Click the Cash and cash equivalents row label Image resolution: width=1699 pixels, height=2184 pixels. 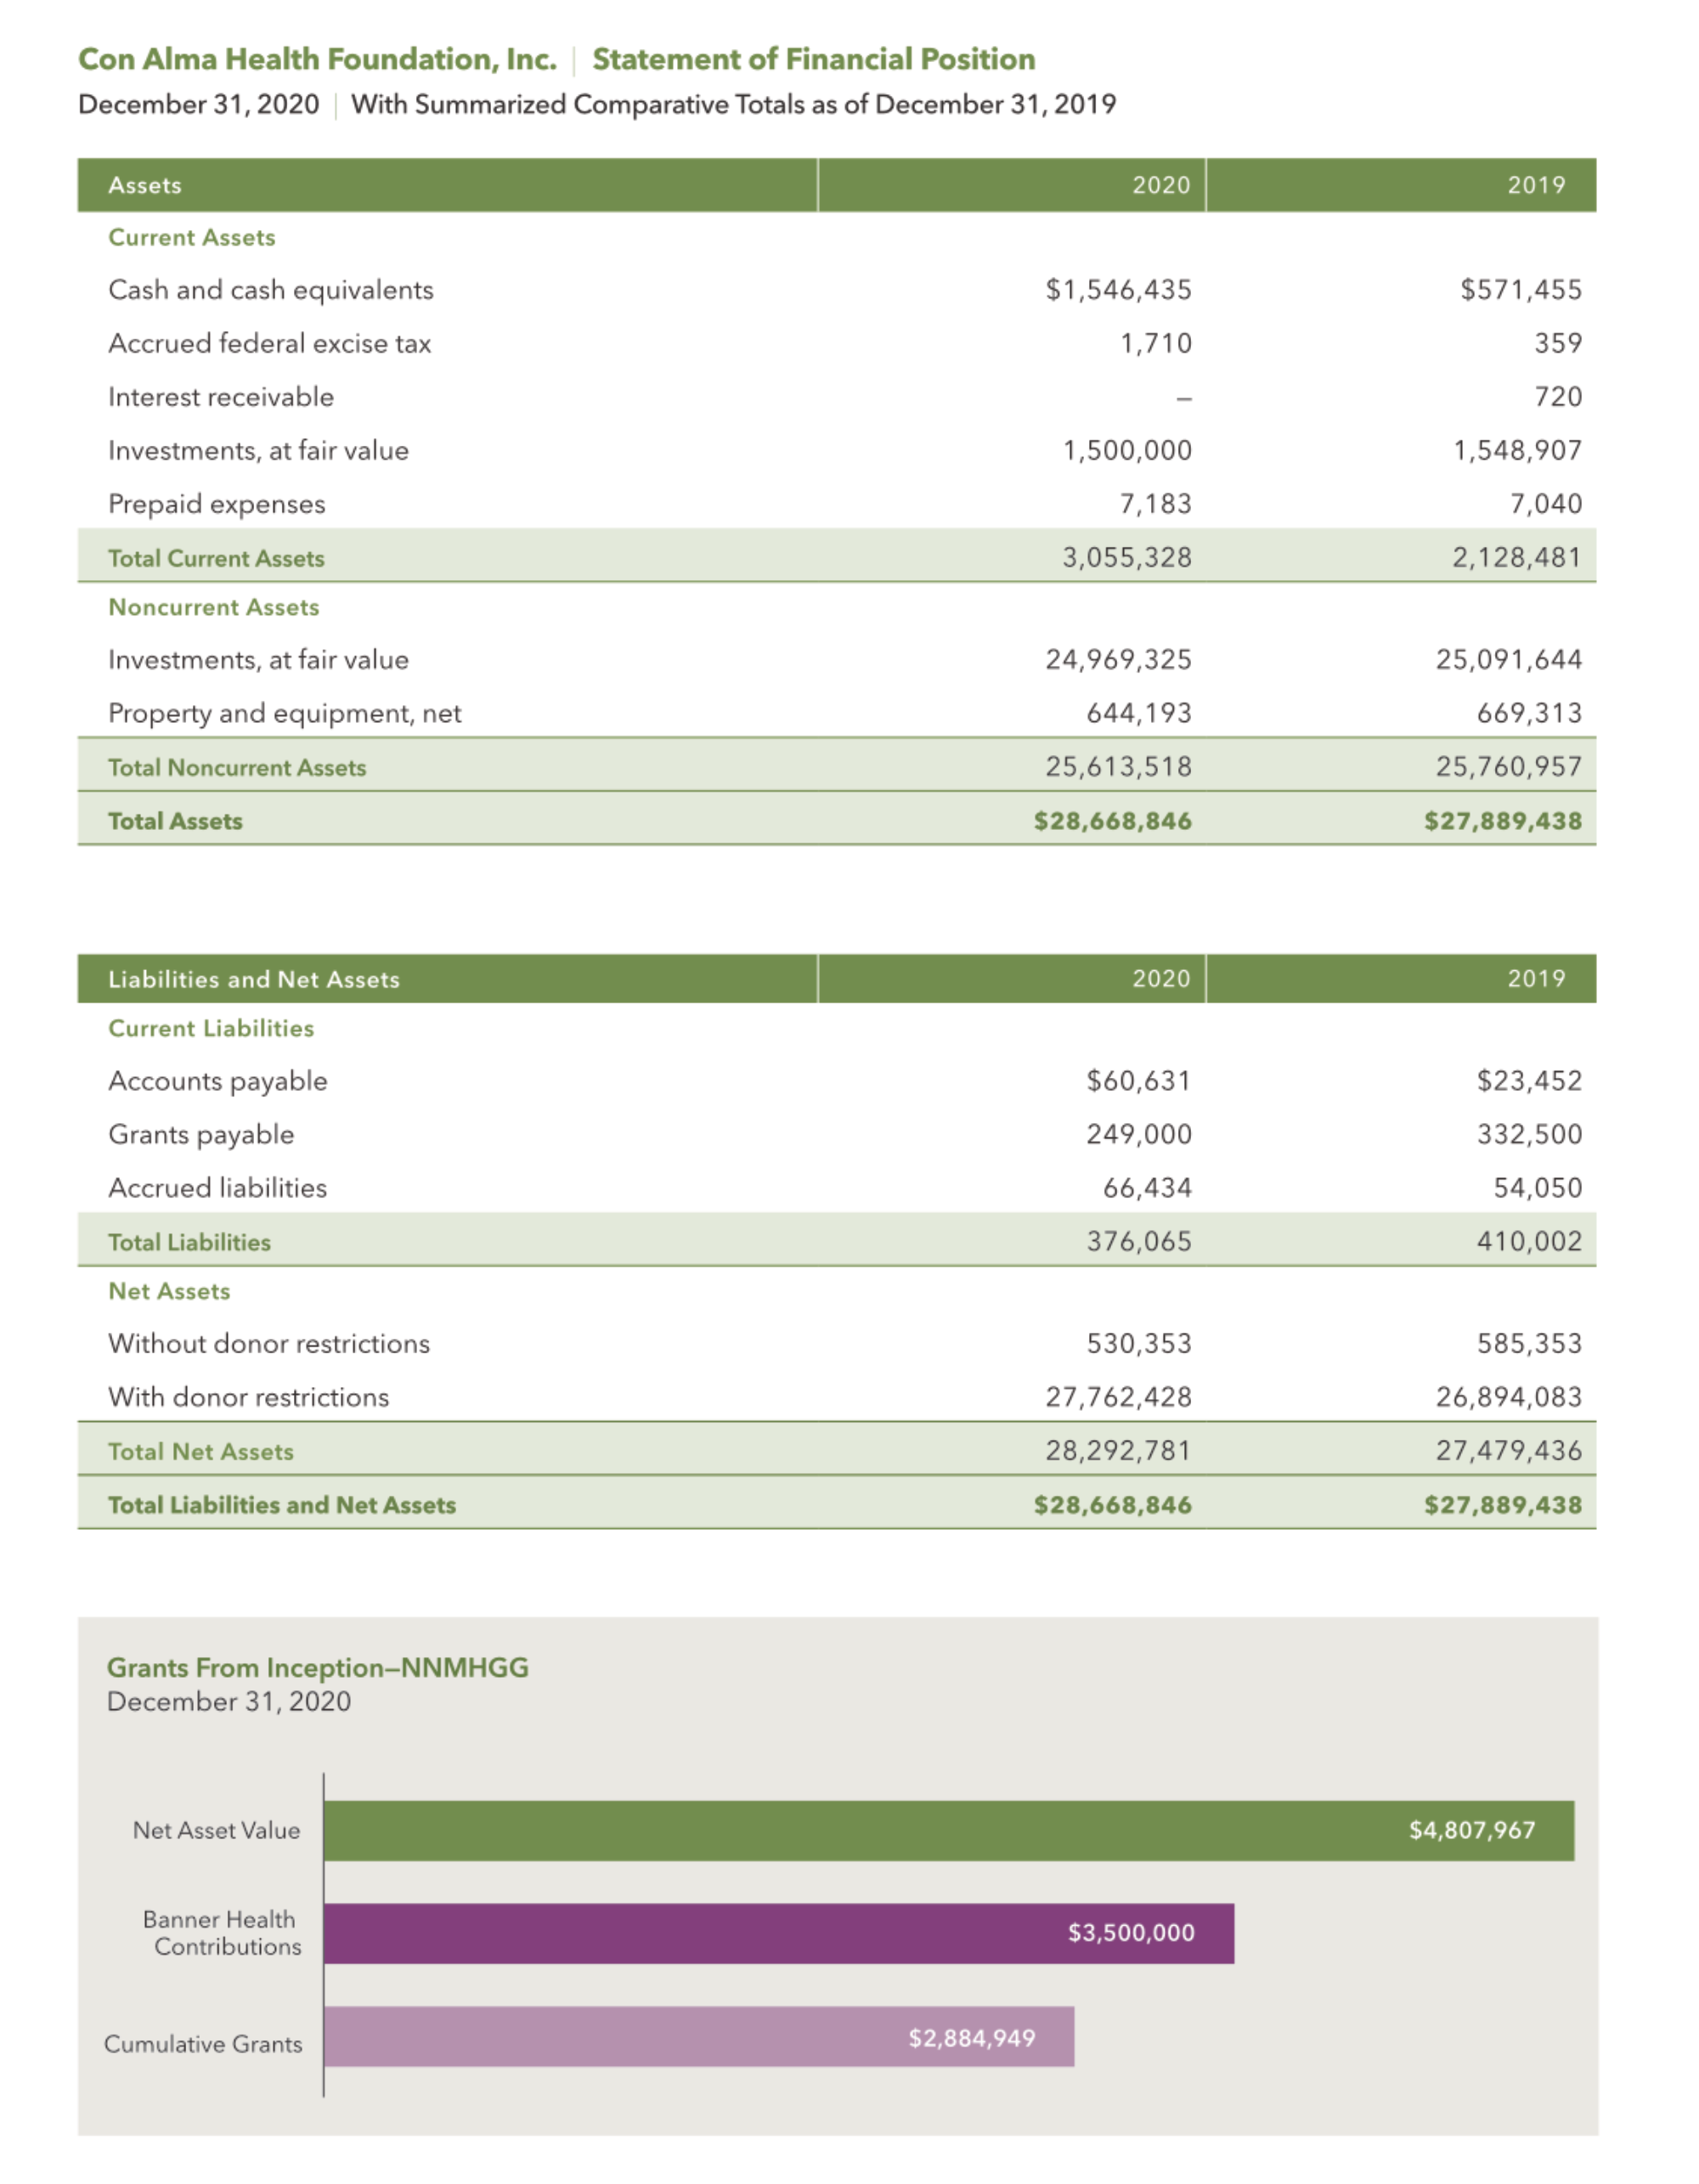tap(271, 290)
